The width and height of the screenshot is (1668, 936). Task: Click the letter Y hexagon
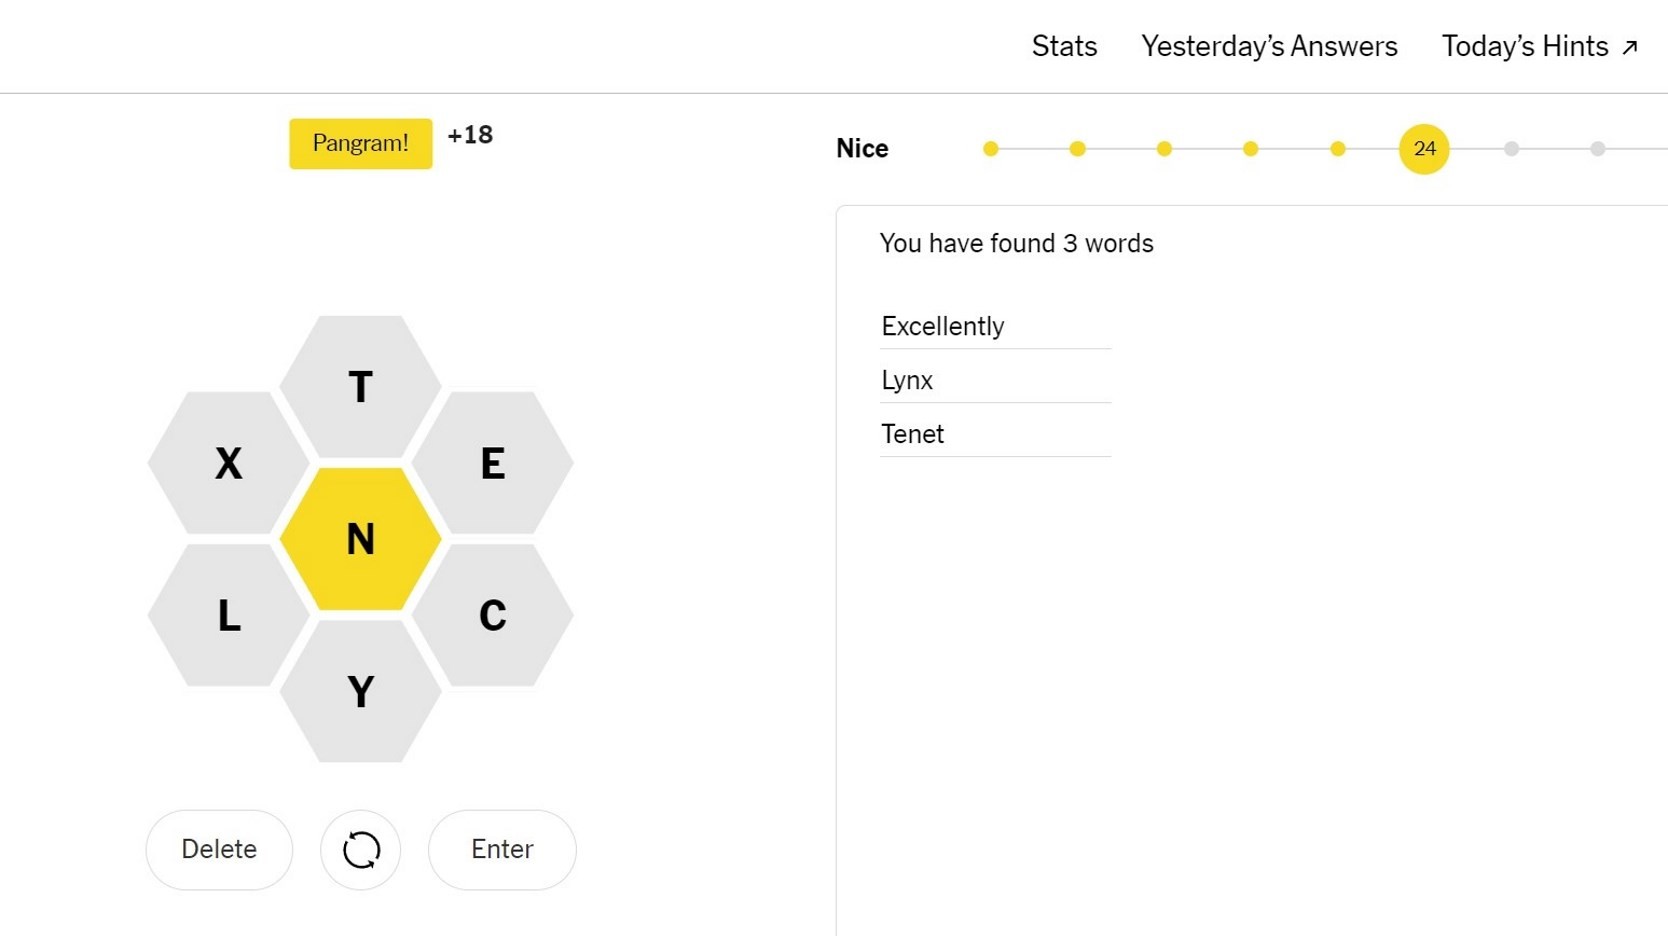coord(359,691)
